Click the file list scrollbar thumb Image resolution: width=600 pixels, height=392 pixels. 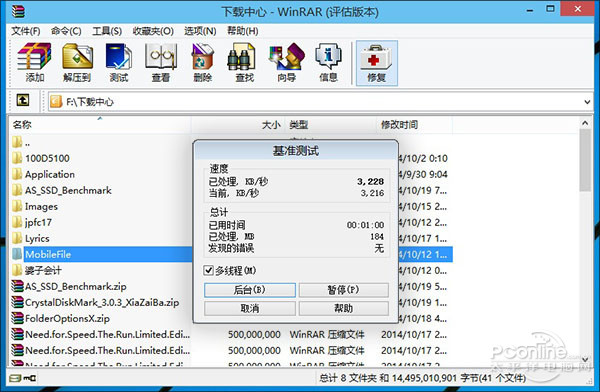[585, 160]
